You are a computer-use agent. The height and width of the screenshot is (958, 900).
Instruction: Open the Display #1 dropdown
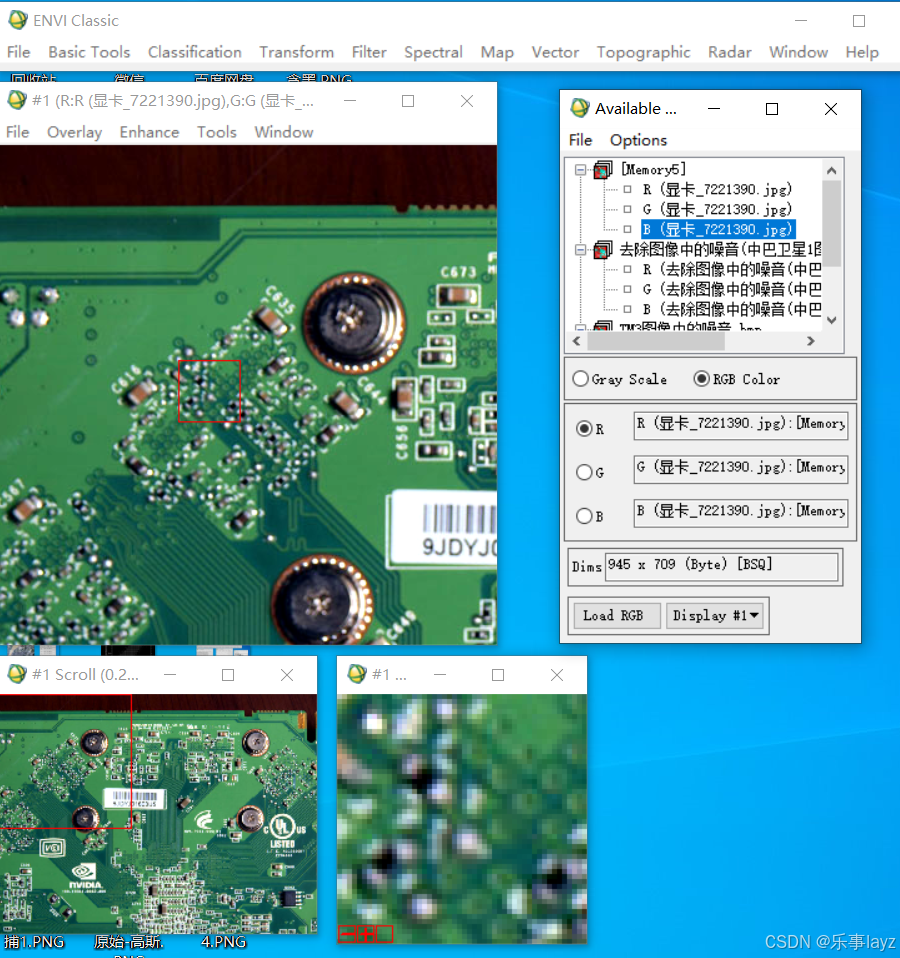pos(715,616)
